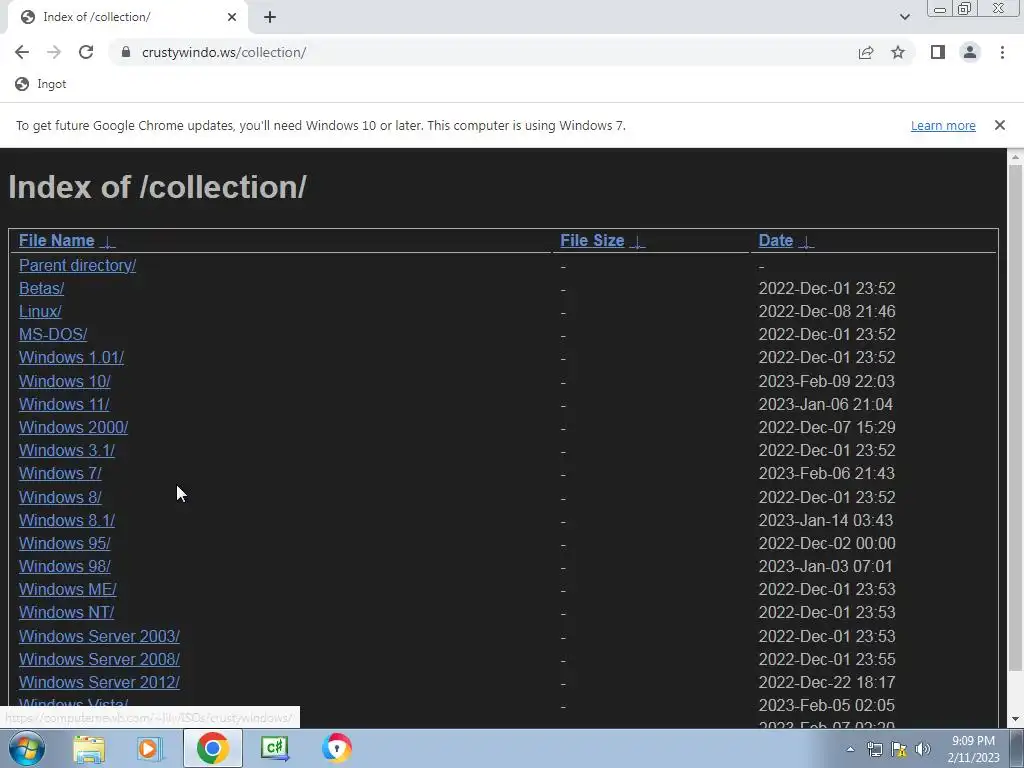Open the Windows Server 2012/ folder

click(x=99, y=682)
